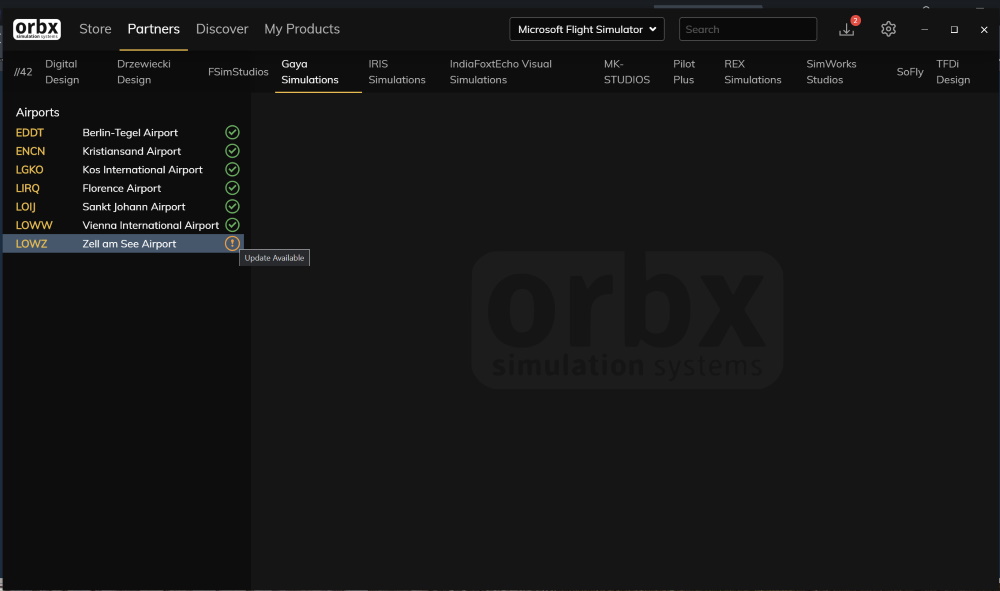Screen dimensions: 1000x591
Task: Click the LGKO airport code
Action: [29, 169]
